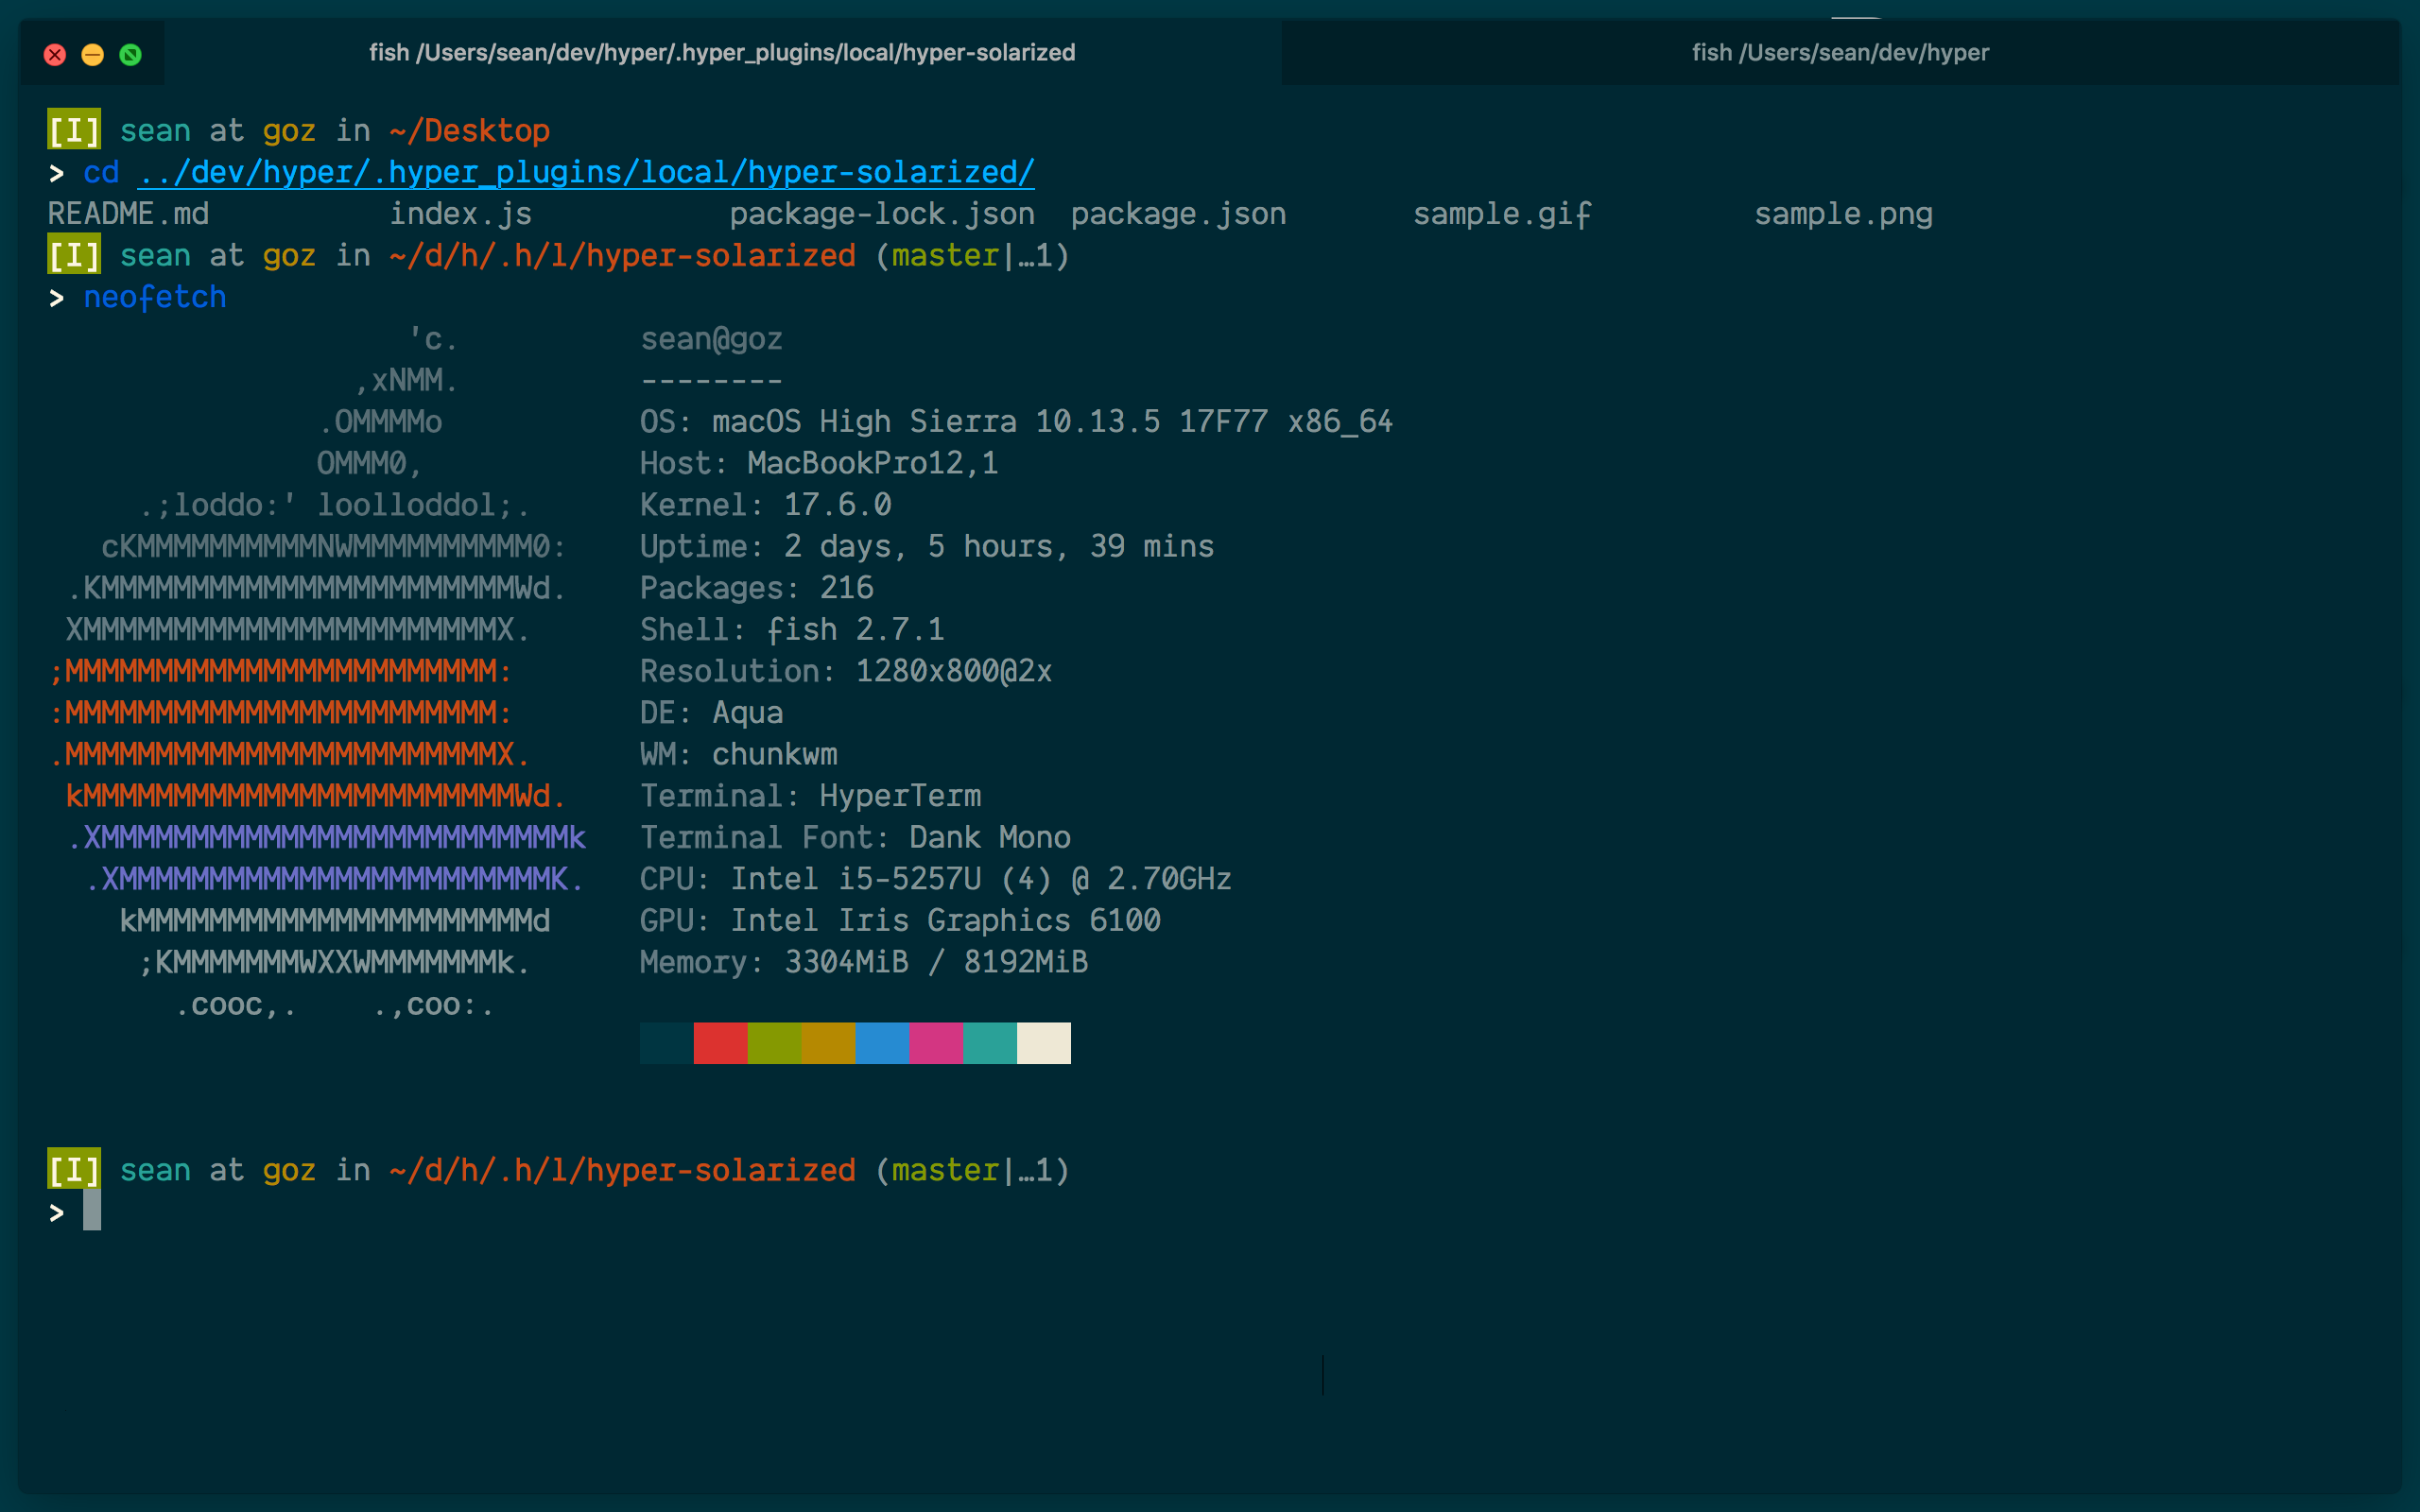Click the red close window button
Viewport: 2420px width, 1512px height.
click(x=55, y=54)
